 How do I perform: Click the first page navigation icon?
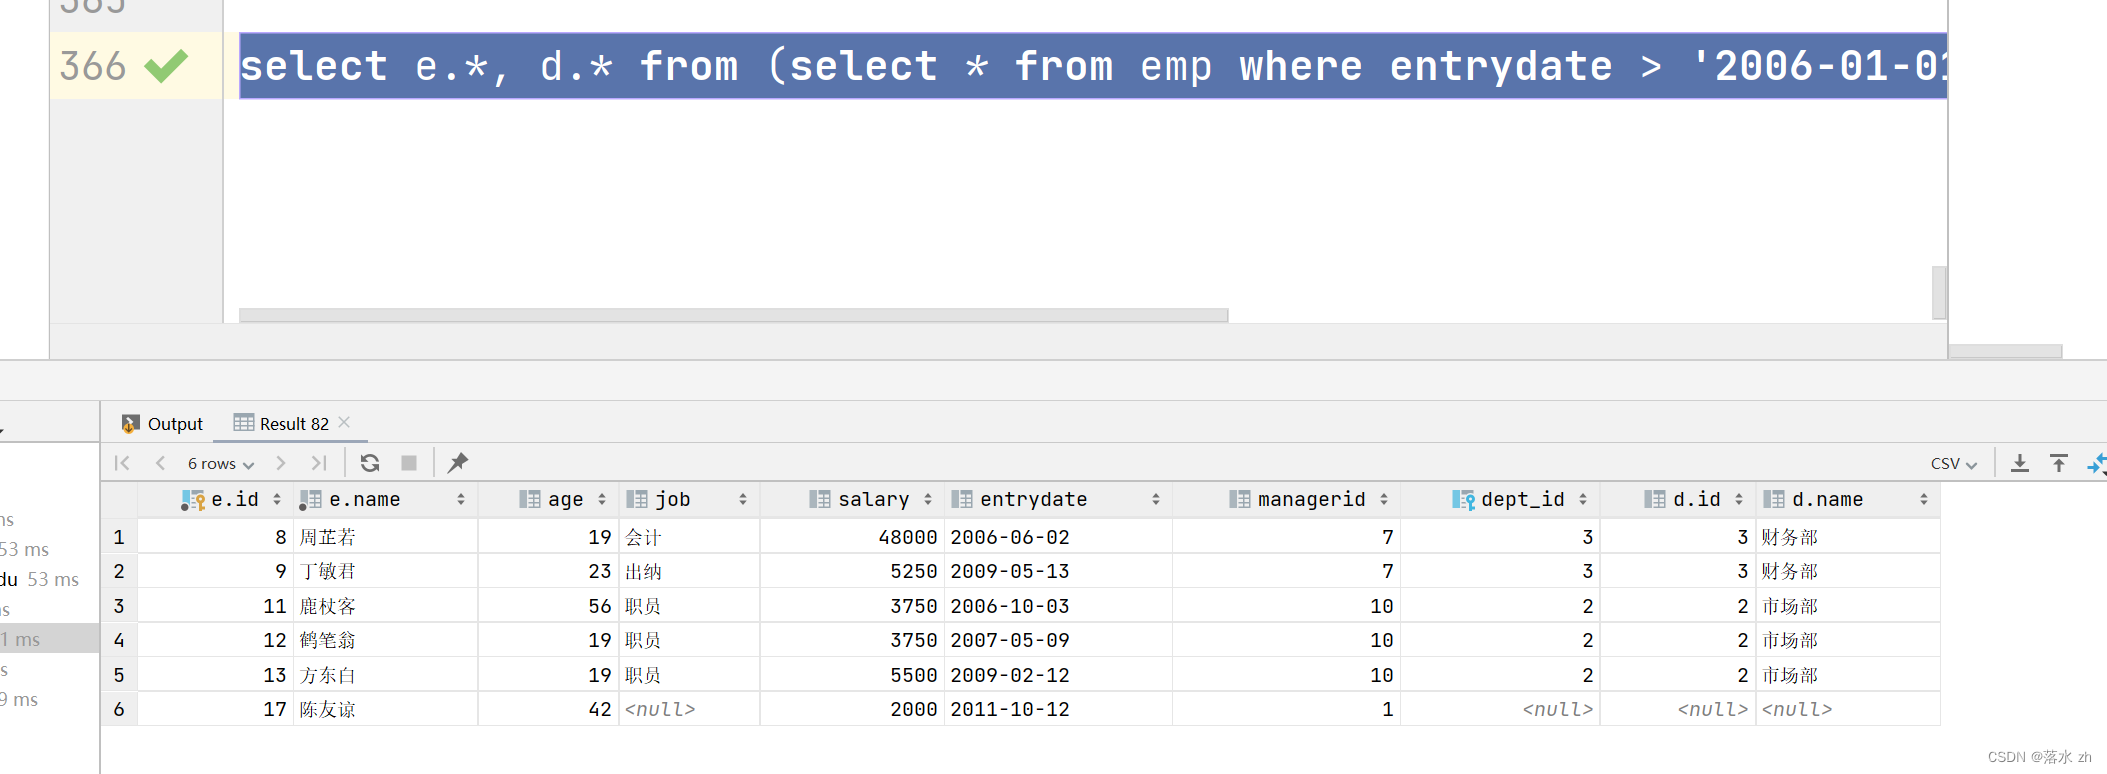tap(122, 463)
